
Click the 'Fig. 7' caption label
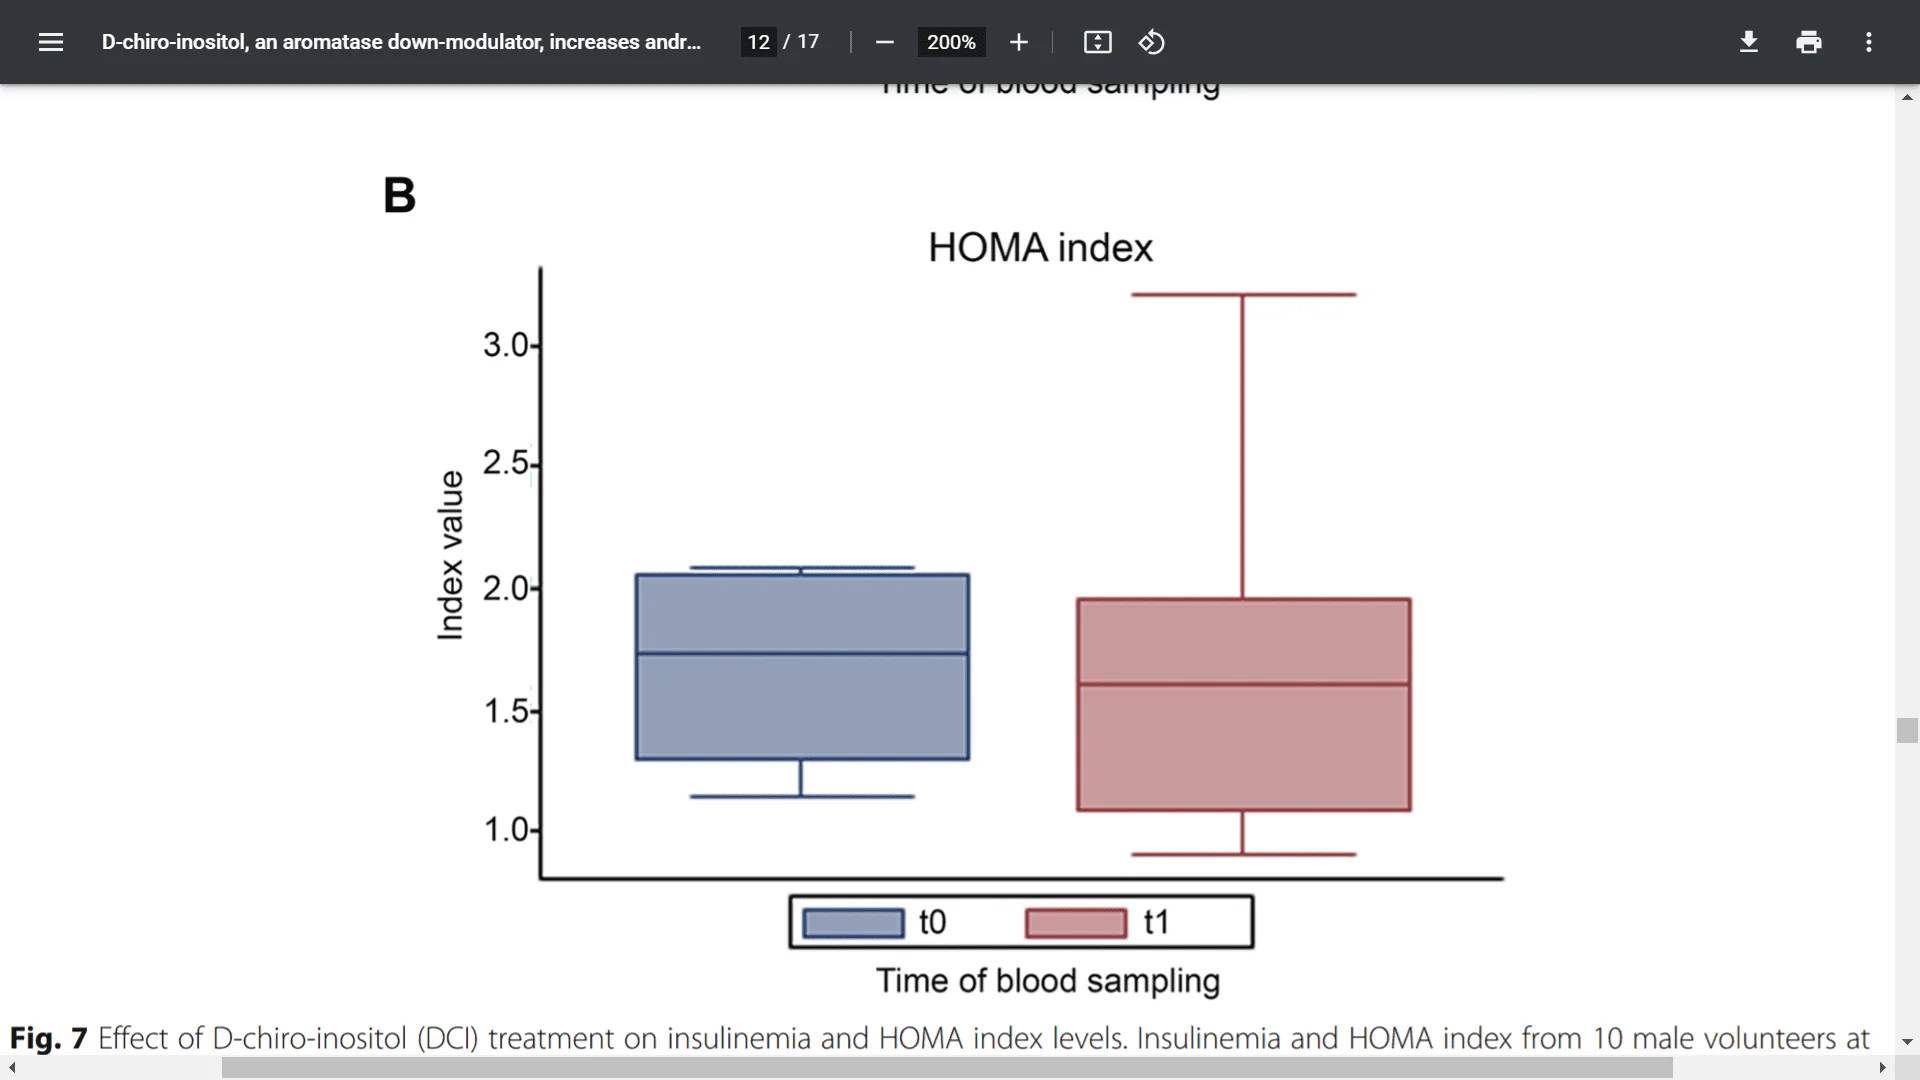click(x=48, y=1038)
